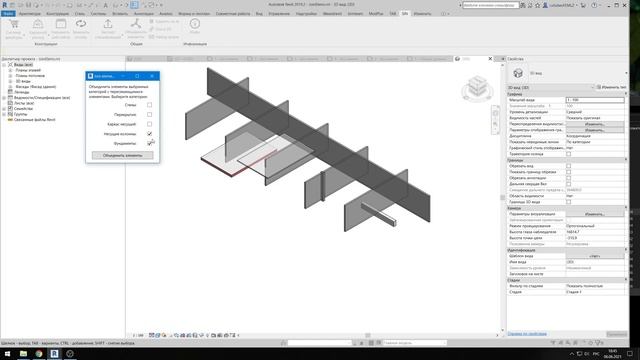640x360 pixels.
Task: Open the Вставить ribbon tab
Action: tap(120, 13)
